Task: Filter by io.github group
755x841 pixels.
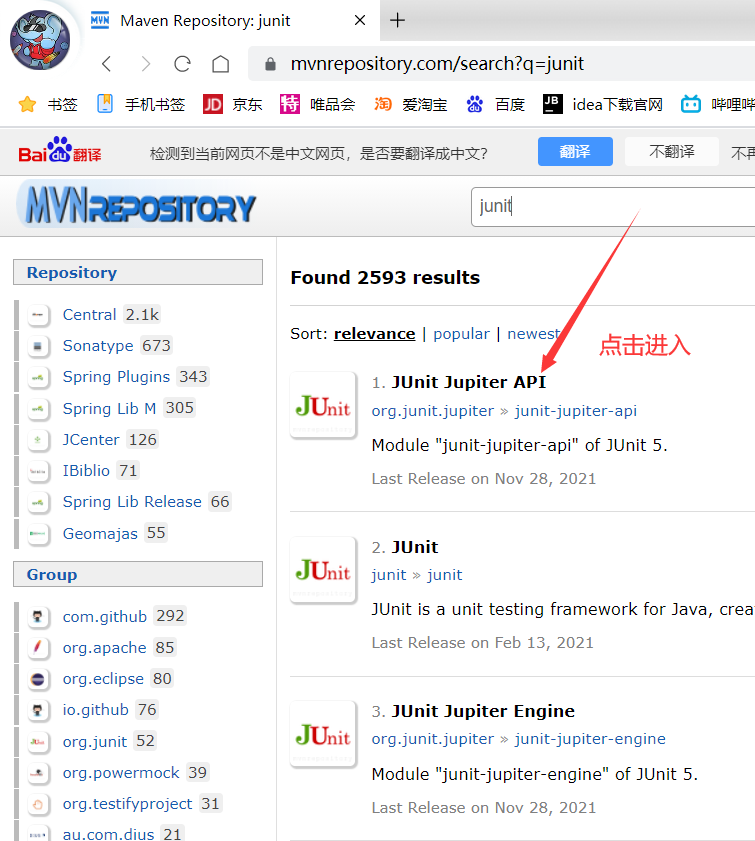Action: click(x=95, y=710)
